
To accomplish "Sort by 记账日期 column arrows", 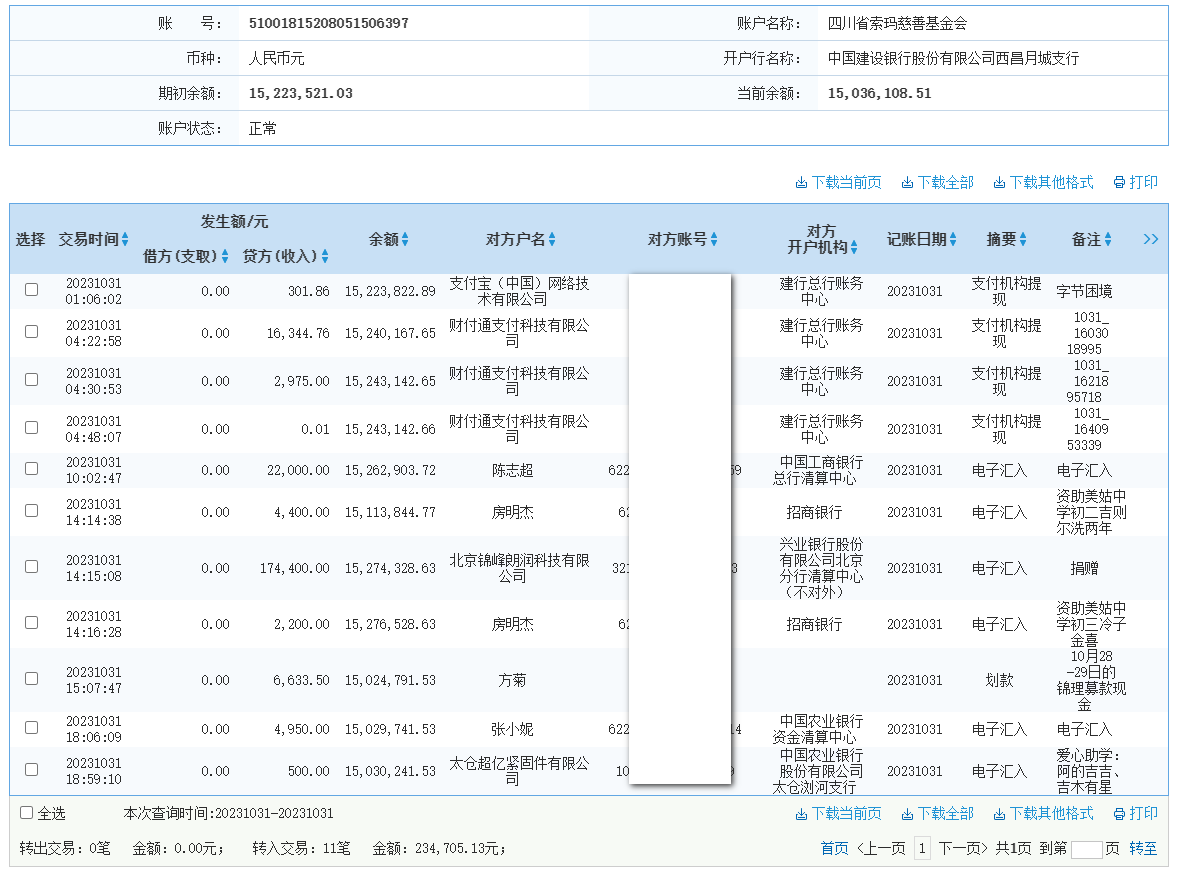I will [x=953, y=240].
